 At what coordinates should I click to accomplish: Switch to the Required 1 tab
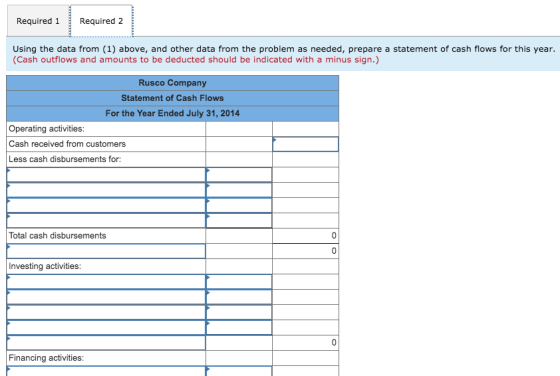(x=38, y=21)
